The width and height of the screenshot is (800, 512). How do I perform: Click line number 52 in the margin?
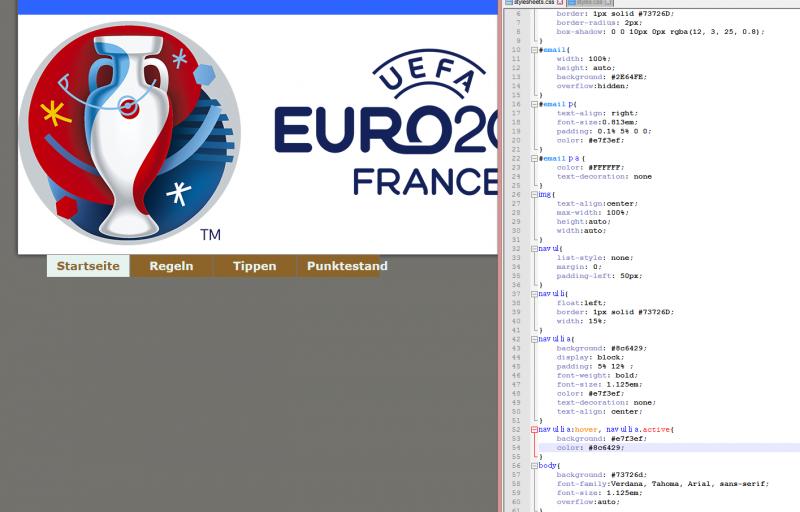tap(516, 430)
